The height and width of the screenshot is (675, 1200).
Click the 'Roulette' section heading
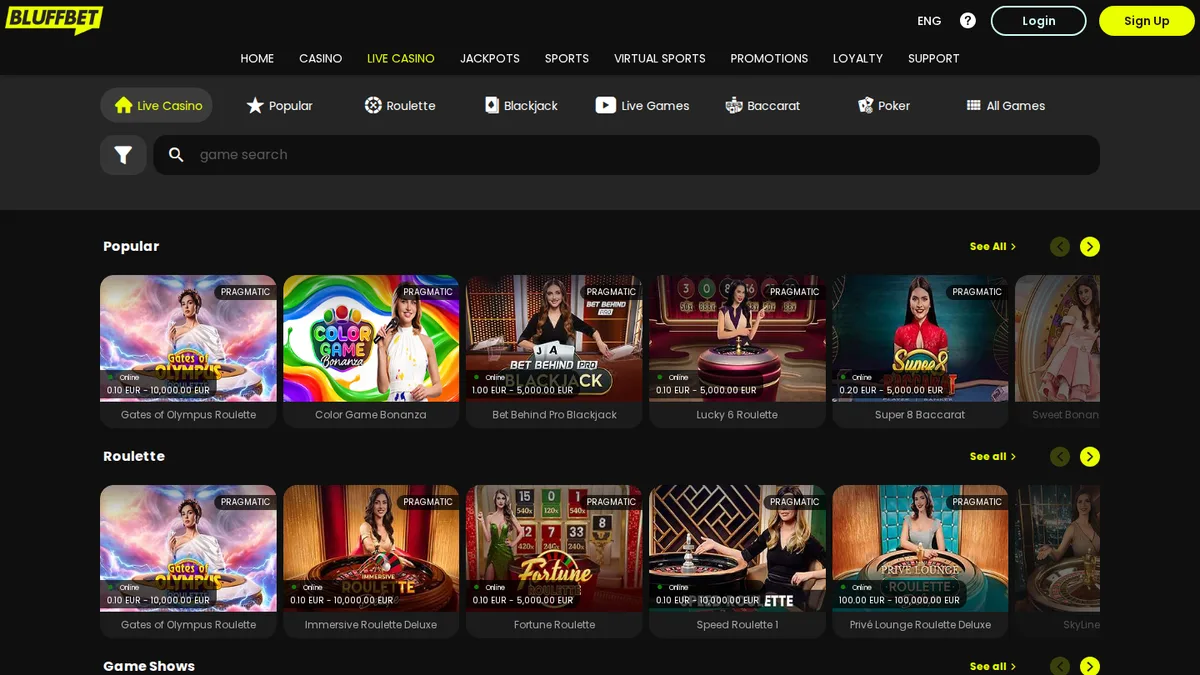coord(134,456)
